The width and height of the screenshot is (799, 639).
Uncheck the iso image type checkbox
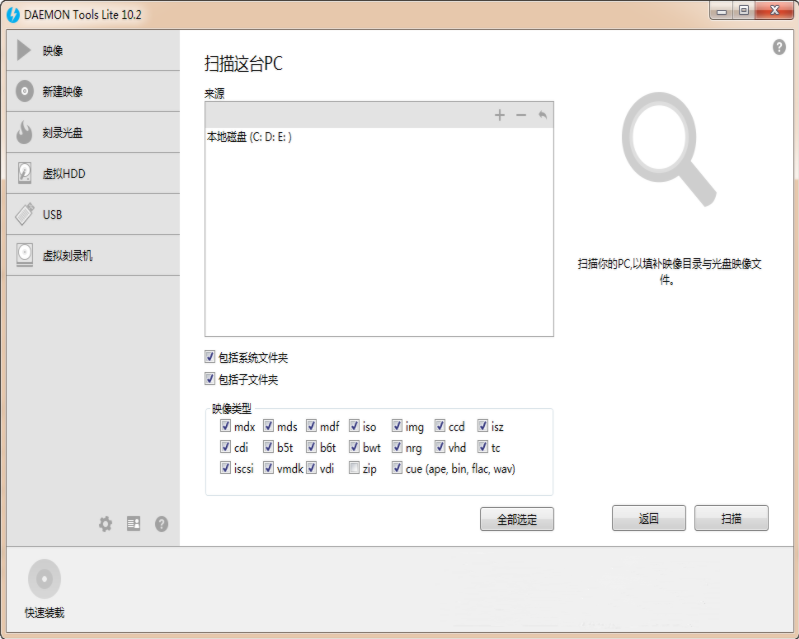354,425
